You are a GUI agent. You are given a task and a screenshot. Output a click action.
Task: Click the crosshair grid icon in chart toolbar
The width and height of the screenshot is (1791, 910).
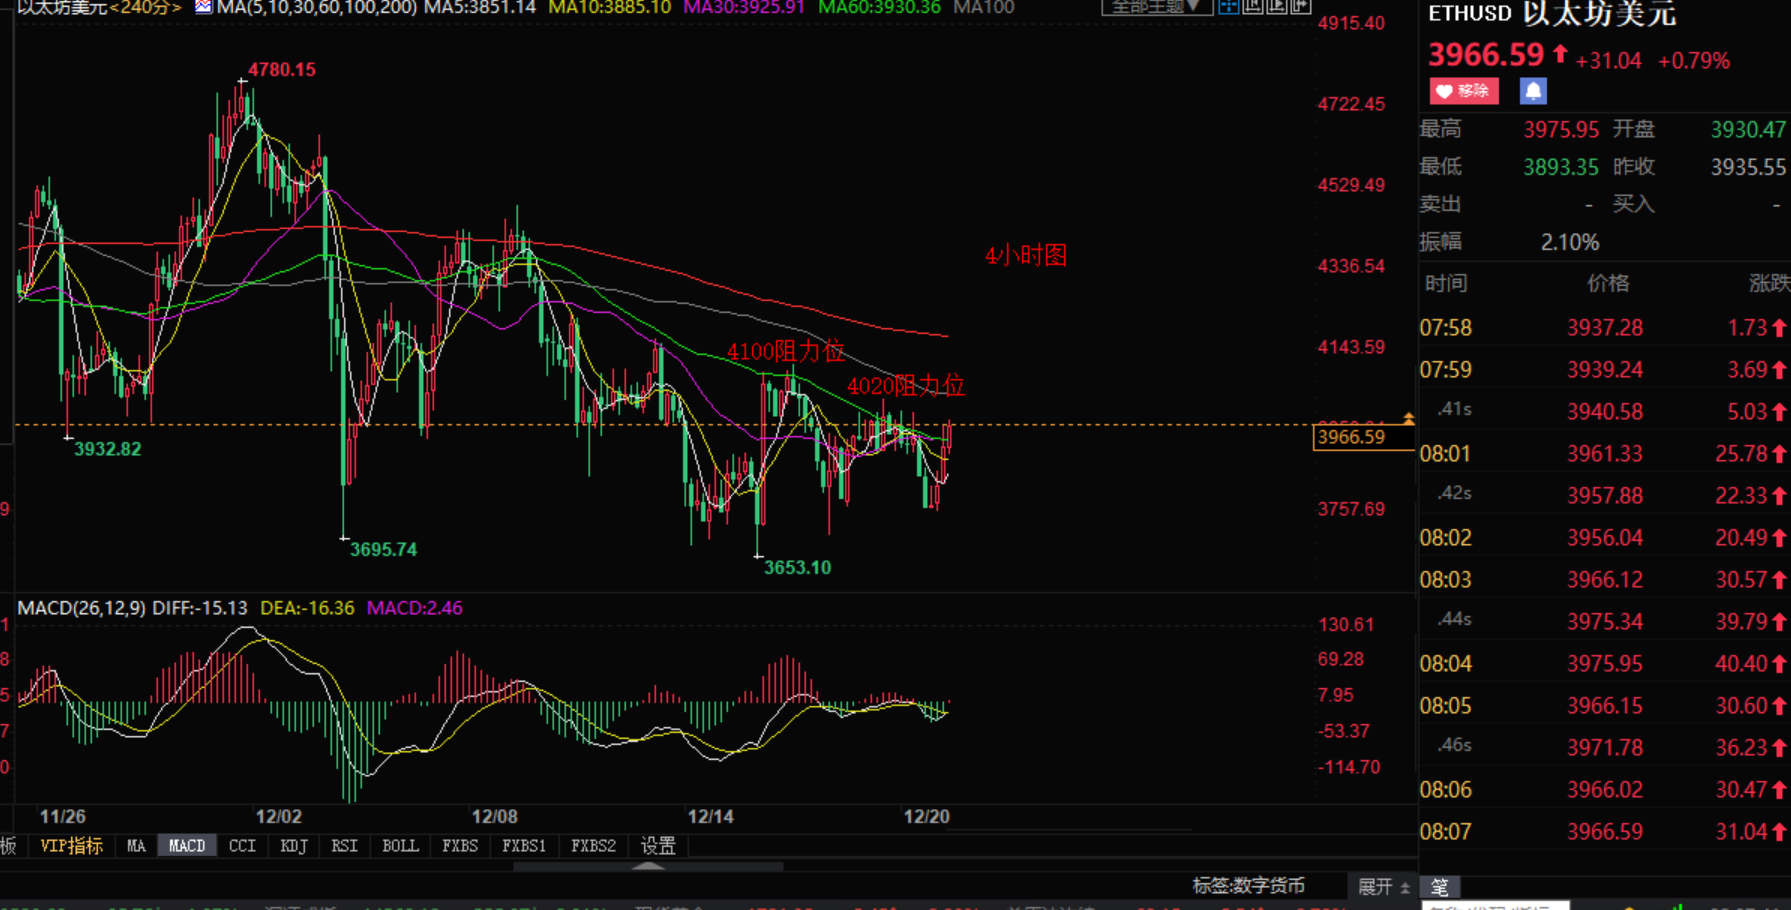pos(1228,7)
